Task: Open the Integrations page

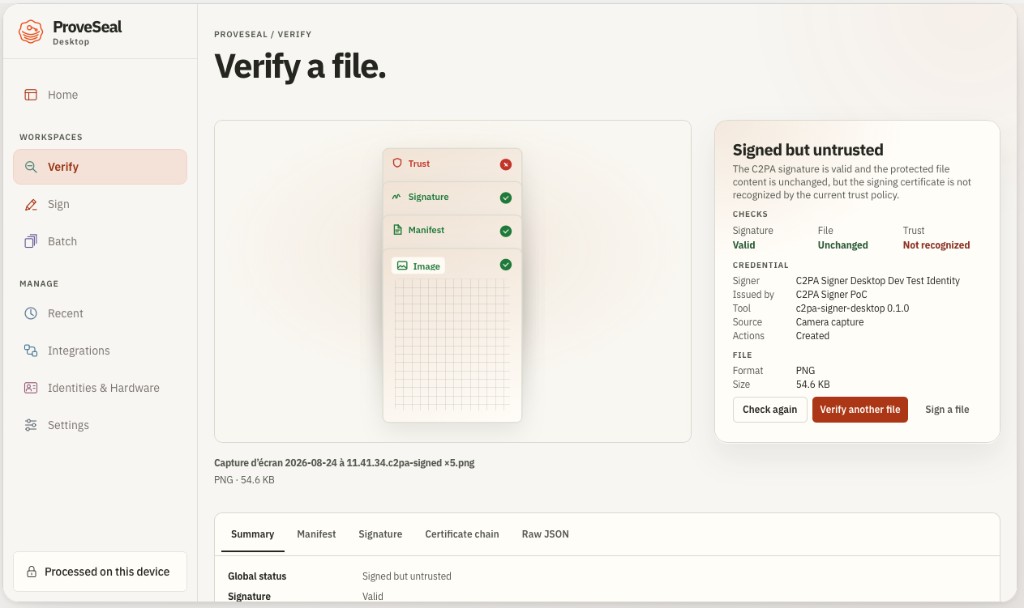Action: 100,350
